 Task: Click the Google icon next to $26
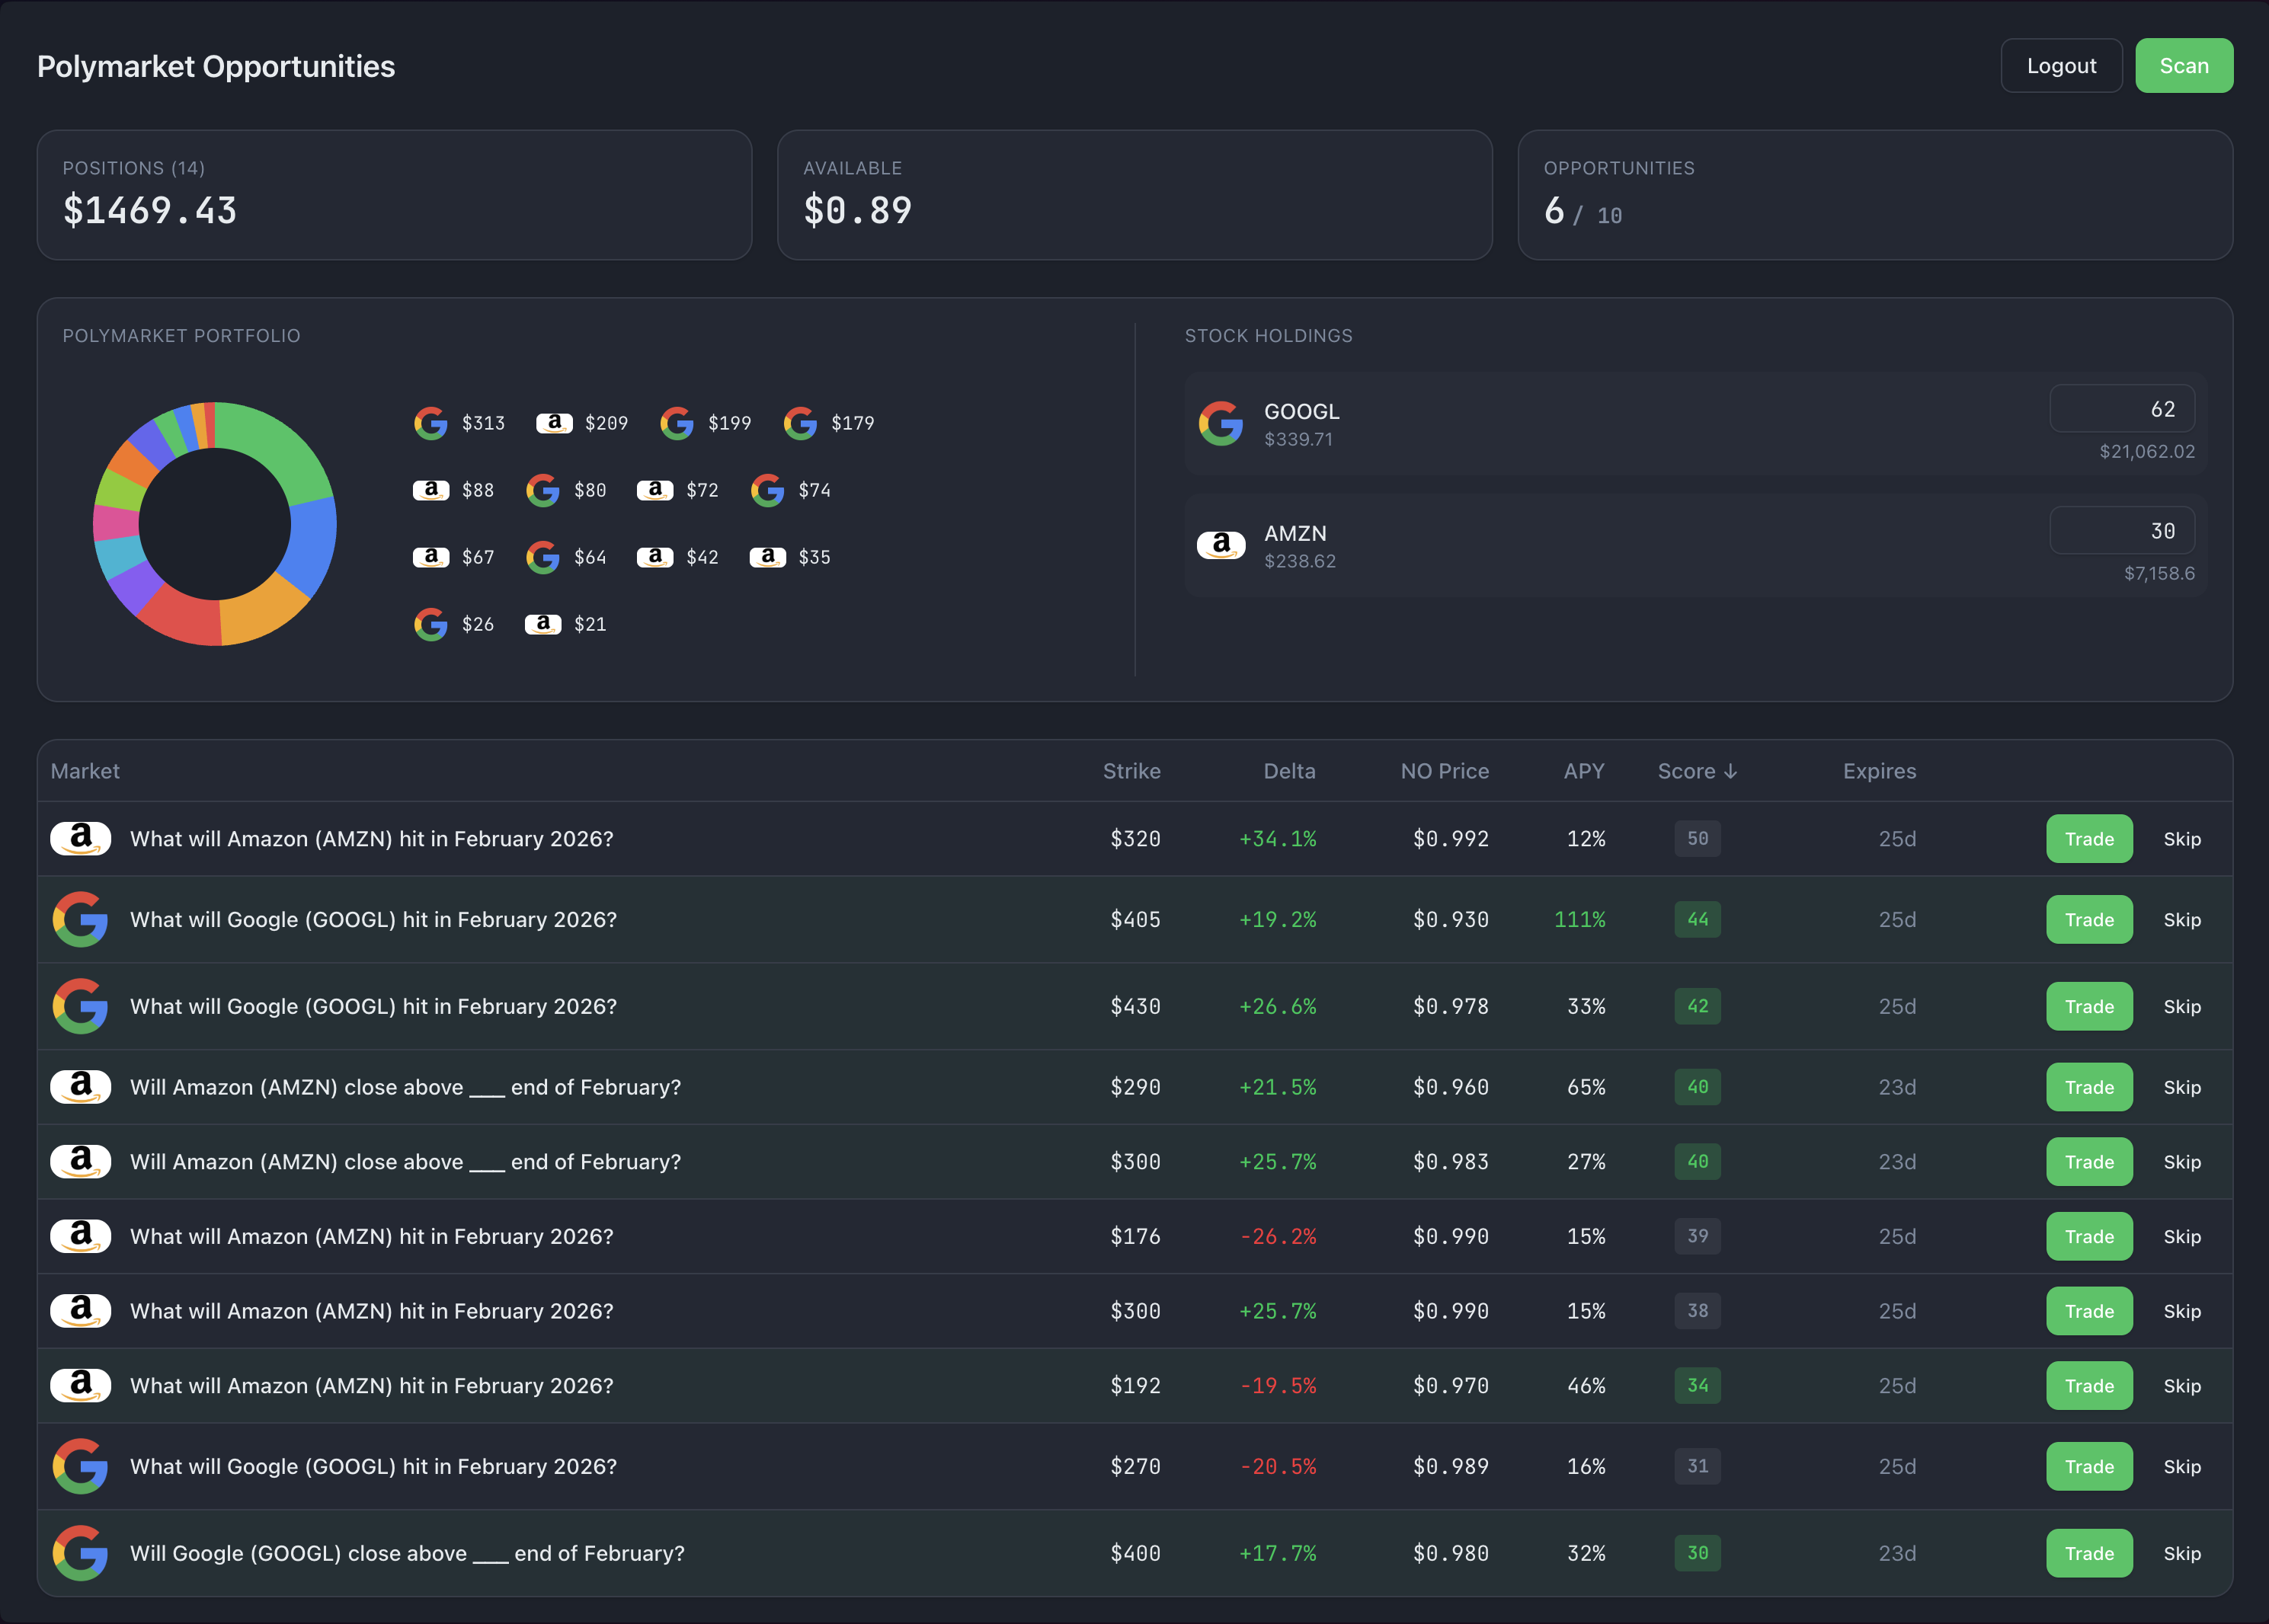(x=431, y=624)
